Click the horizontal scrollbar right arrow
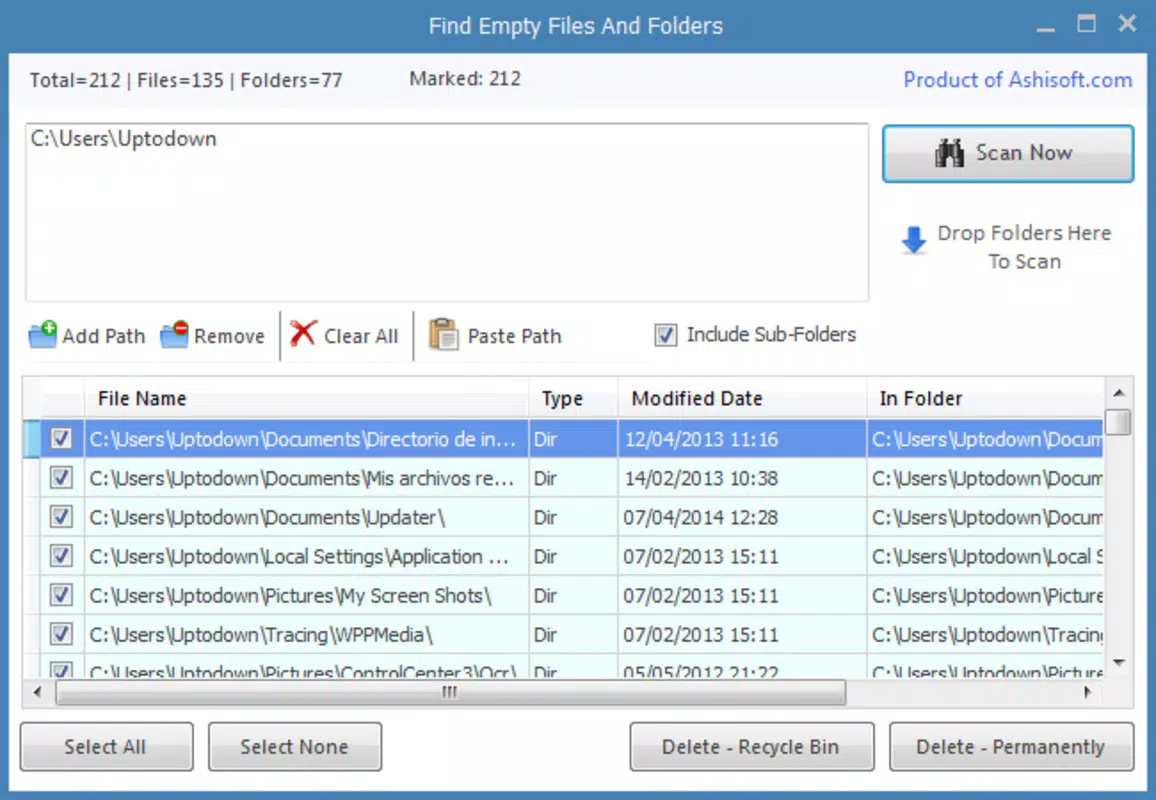1156x800 pixels. pos(1087,692)
